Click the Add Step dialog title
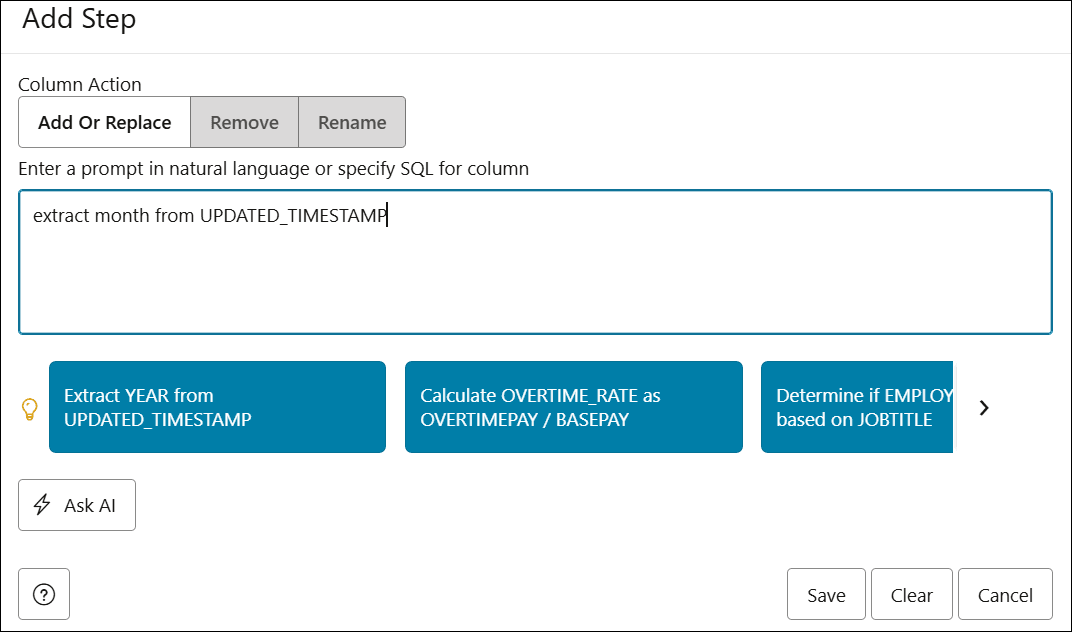The width and height of the screenshot is (1072, 632). [80, 20]
